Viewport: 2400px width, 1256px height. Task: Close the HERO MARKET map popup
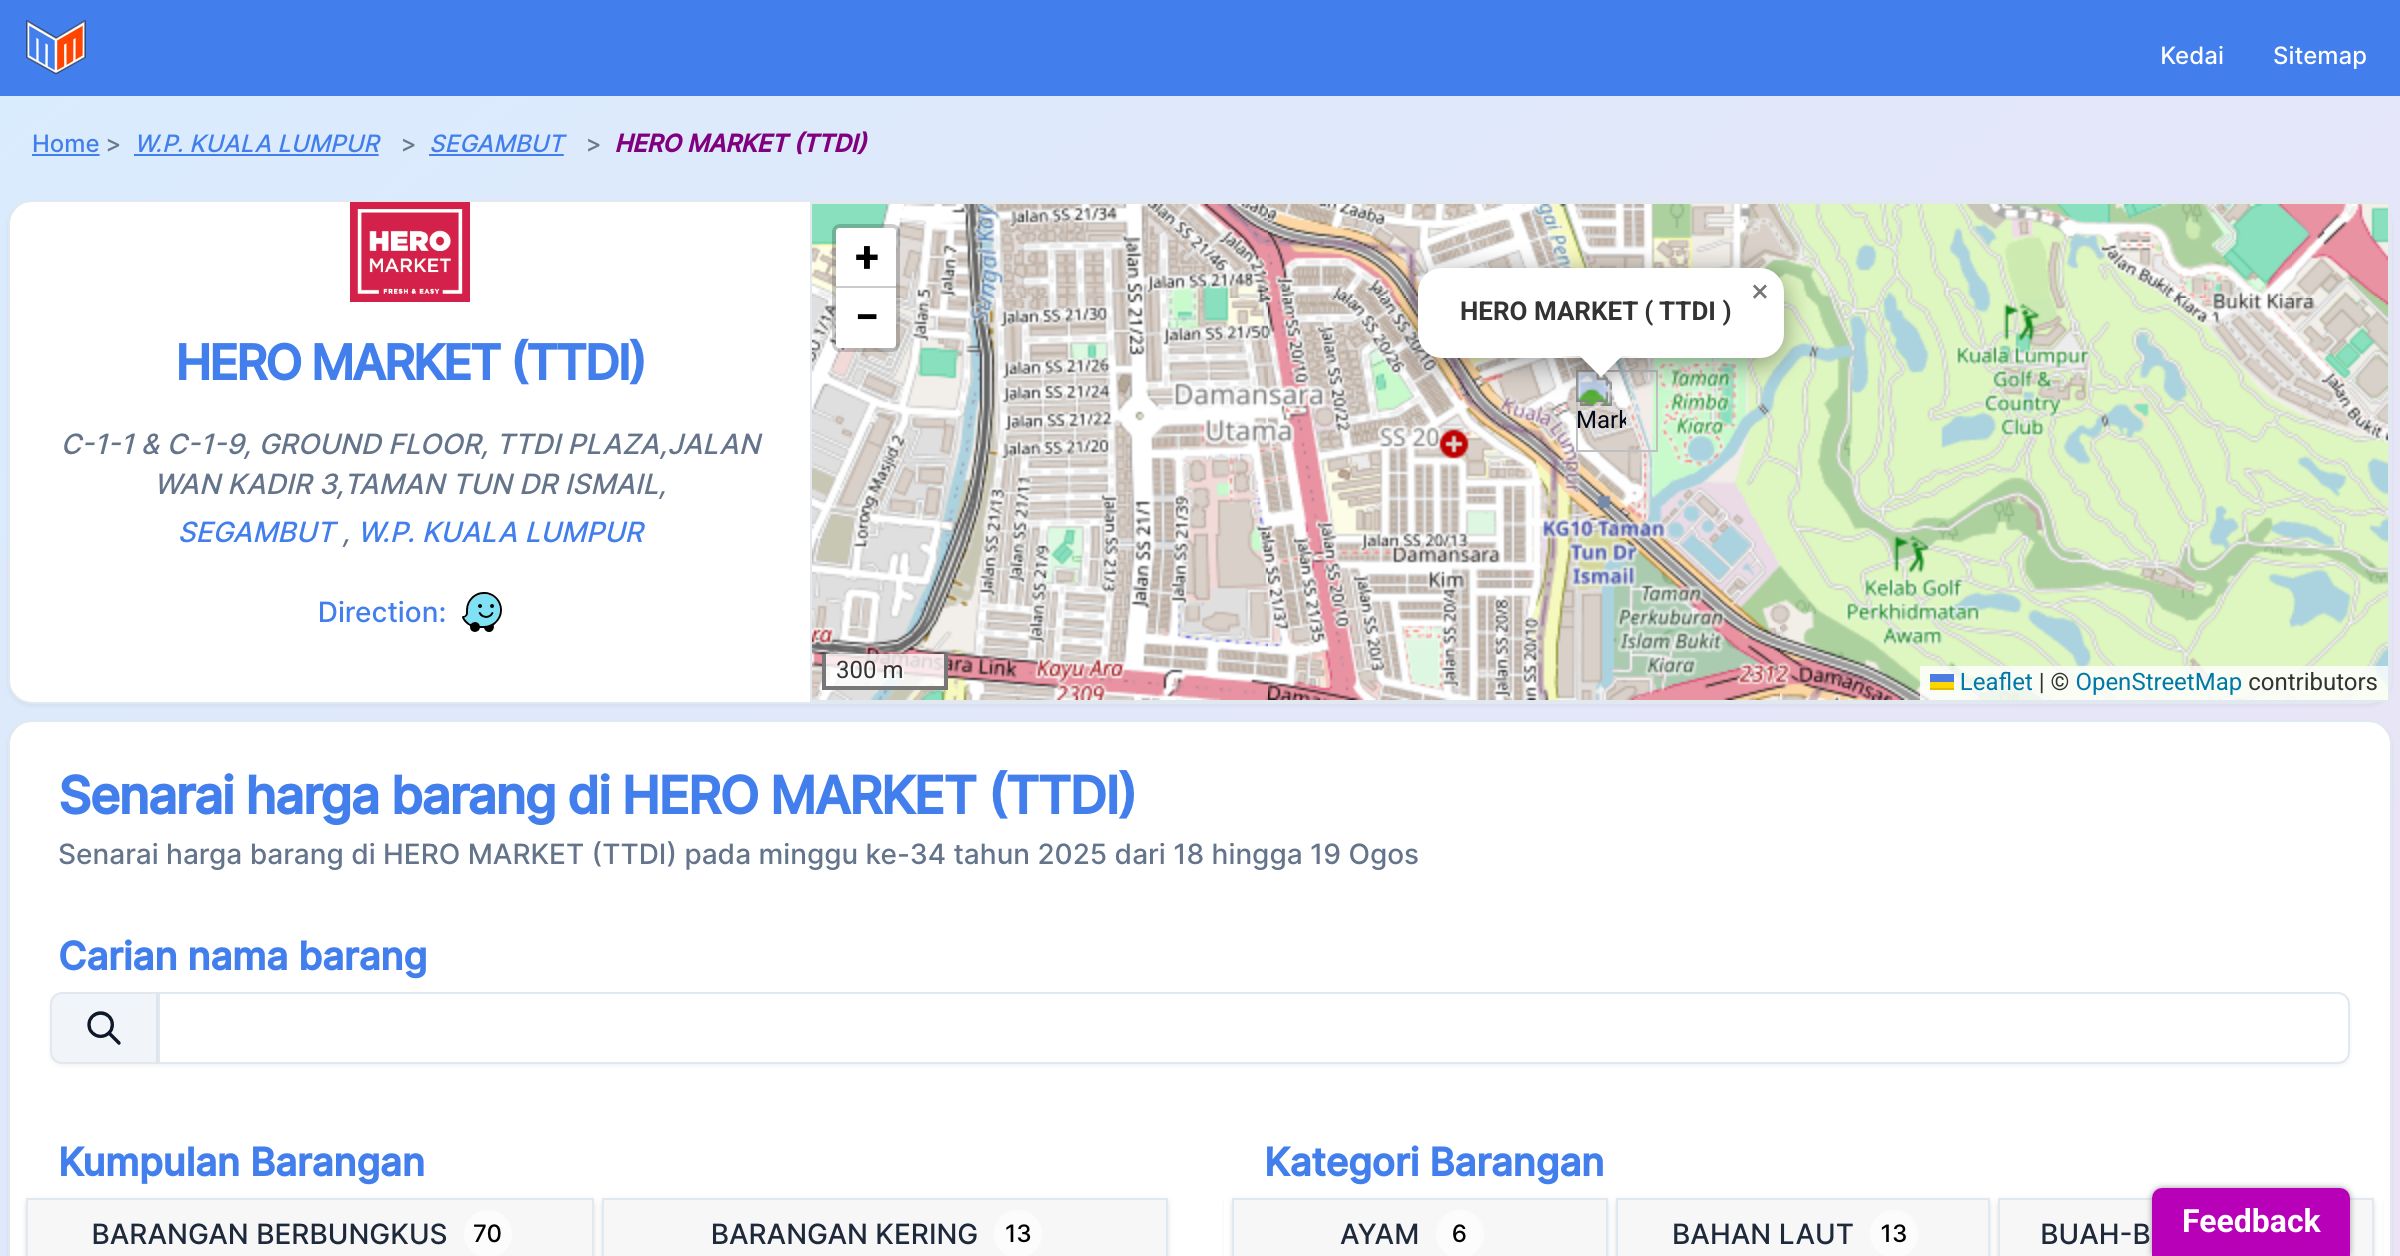tap(1759, 292)
